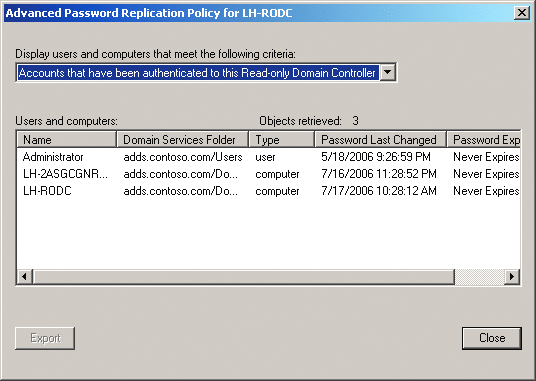The height and width of the screenshot is (381, 536).
Task: Sort by Password Last Changed column header
Action: click(x=380, y=140)
